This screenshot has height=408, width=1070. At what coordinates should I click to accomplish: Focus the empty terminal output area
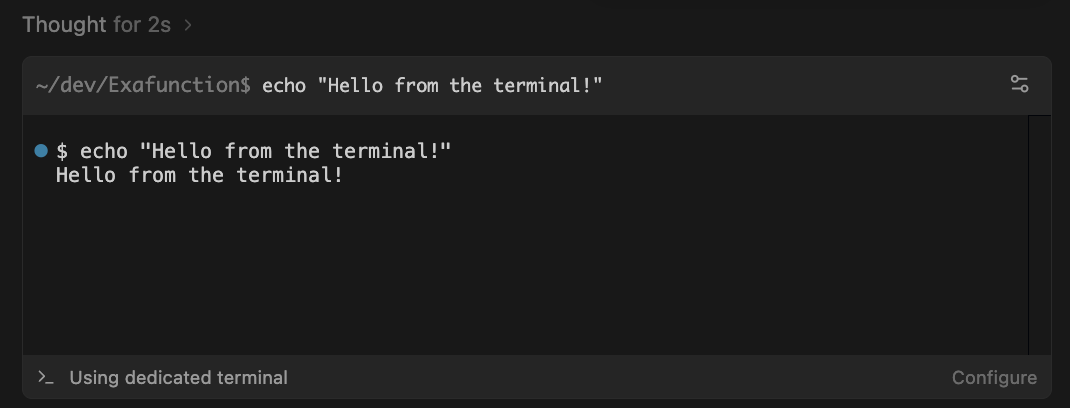tap(520, 270)
